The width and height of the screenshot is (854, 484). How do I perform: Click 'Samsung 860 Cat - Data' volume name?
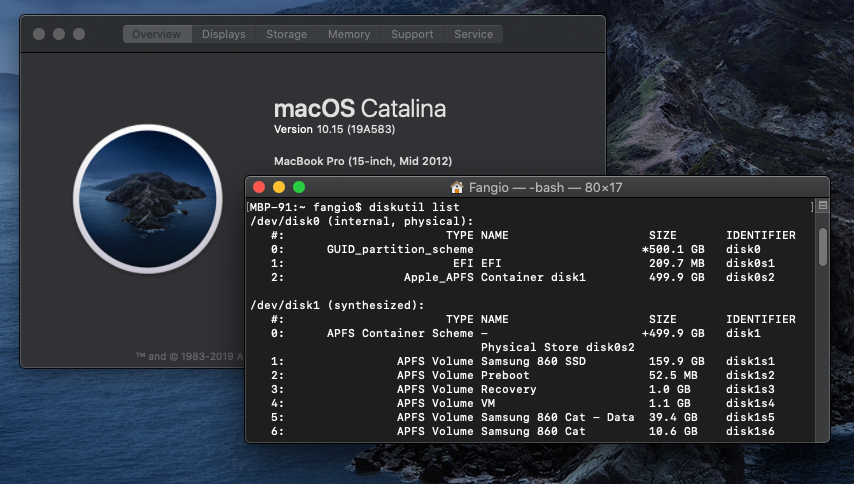tap(558, 418)
